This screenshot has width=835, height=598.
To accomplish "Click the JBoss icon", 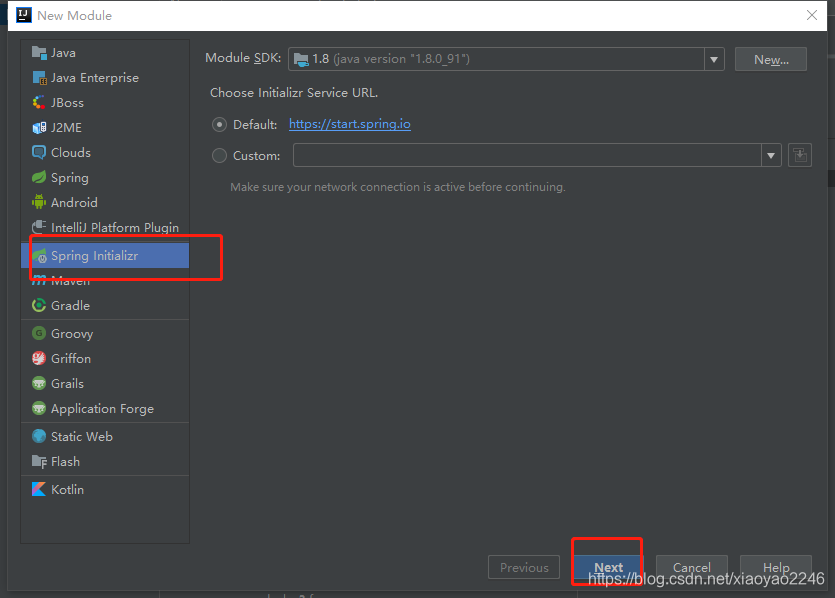I will pos(39,103).
